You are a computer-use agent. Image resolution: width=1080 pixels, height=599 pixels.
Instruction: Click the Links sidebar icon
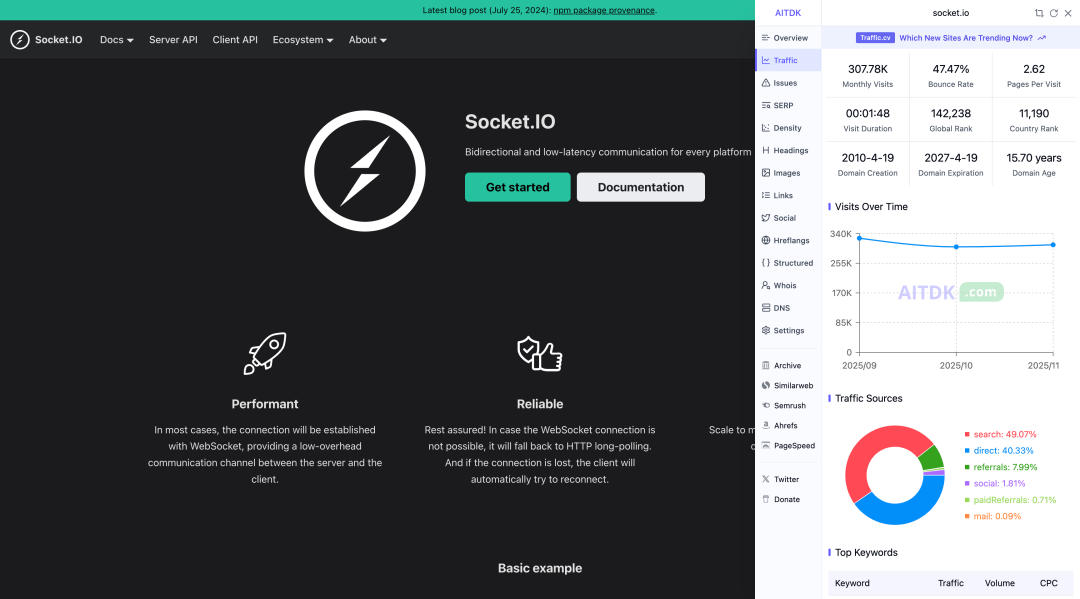pyautogui.click(x=766, y=196)
